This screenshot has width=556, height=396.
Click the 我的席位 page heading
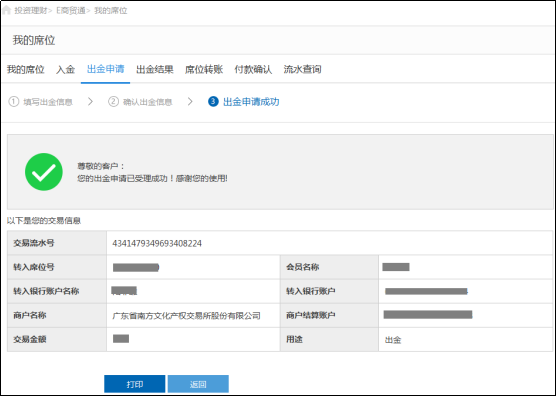[34, 40]
